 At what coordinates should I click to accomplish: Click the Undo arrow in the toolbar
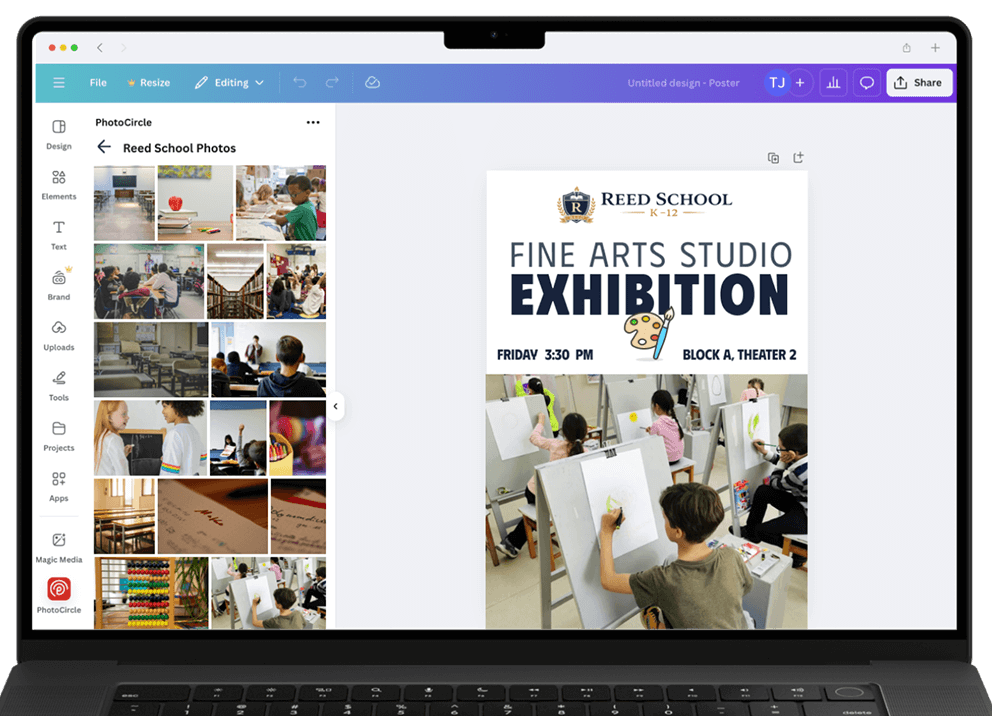(299, 82)
